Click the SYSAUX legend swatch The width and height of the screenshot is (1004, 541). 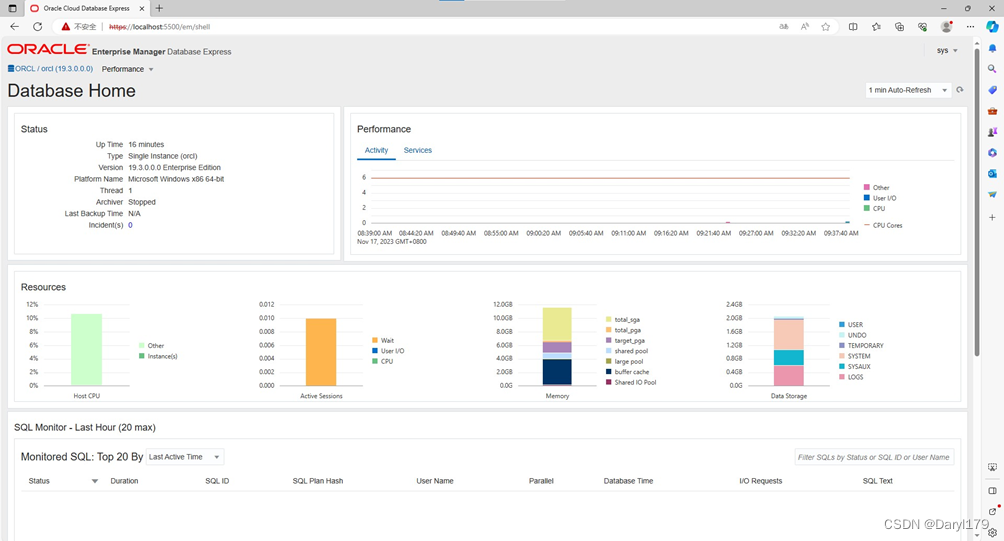(x=842, y=366)
